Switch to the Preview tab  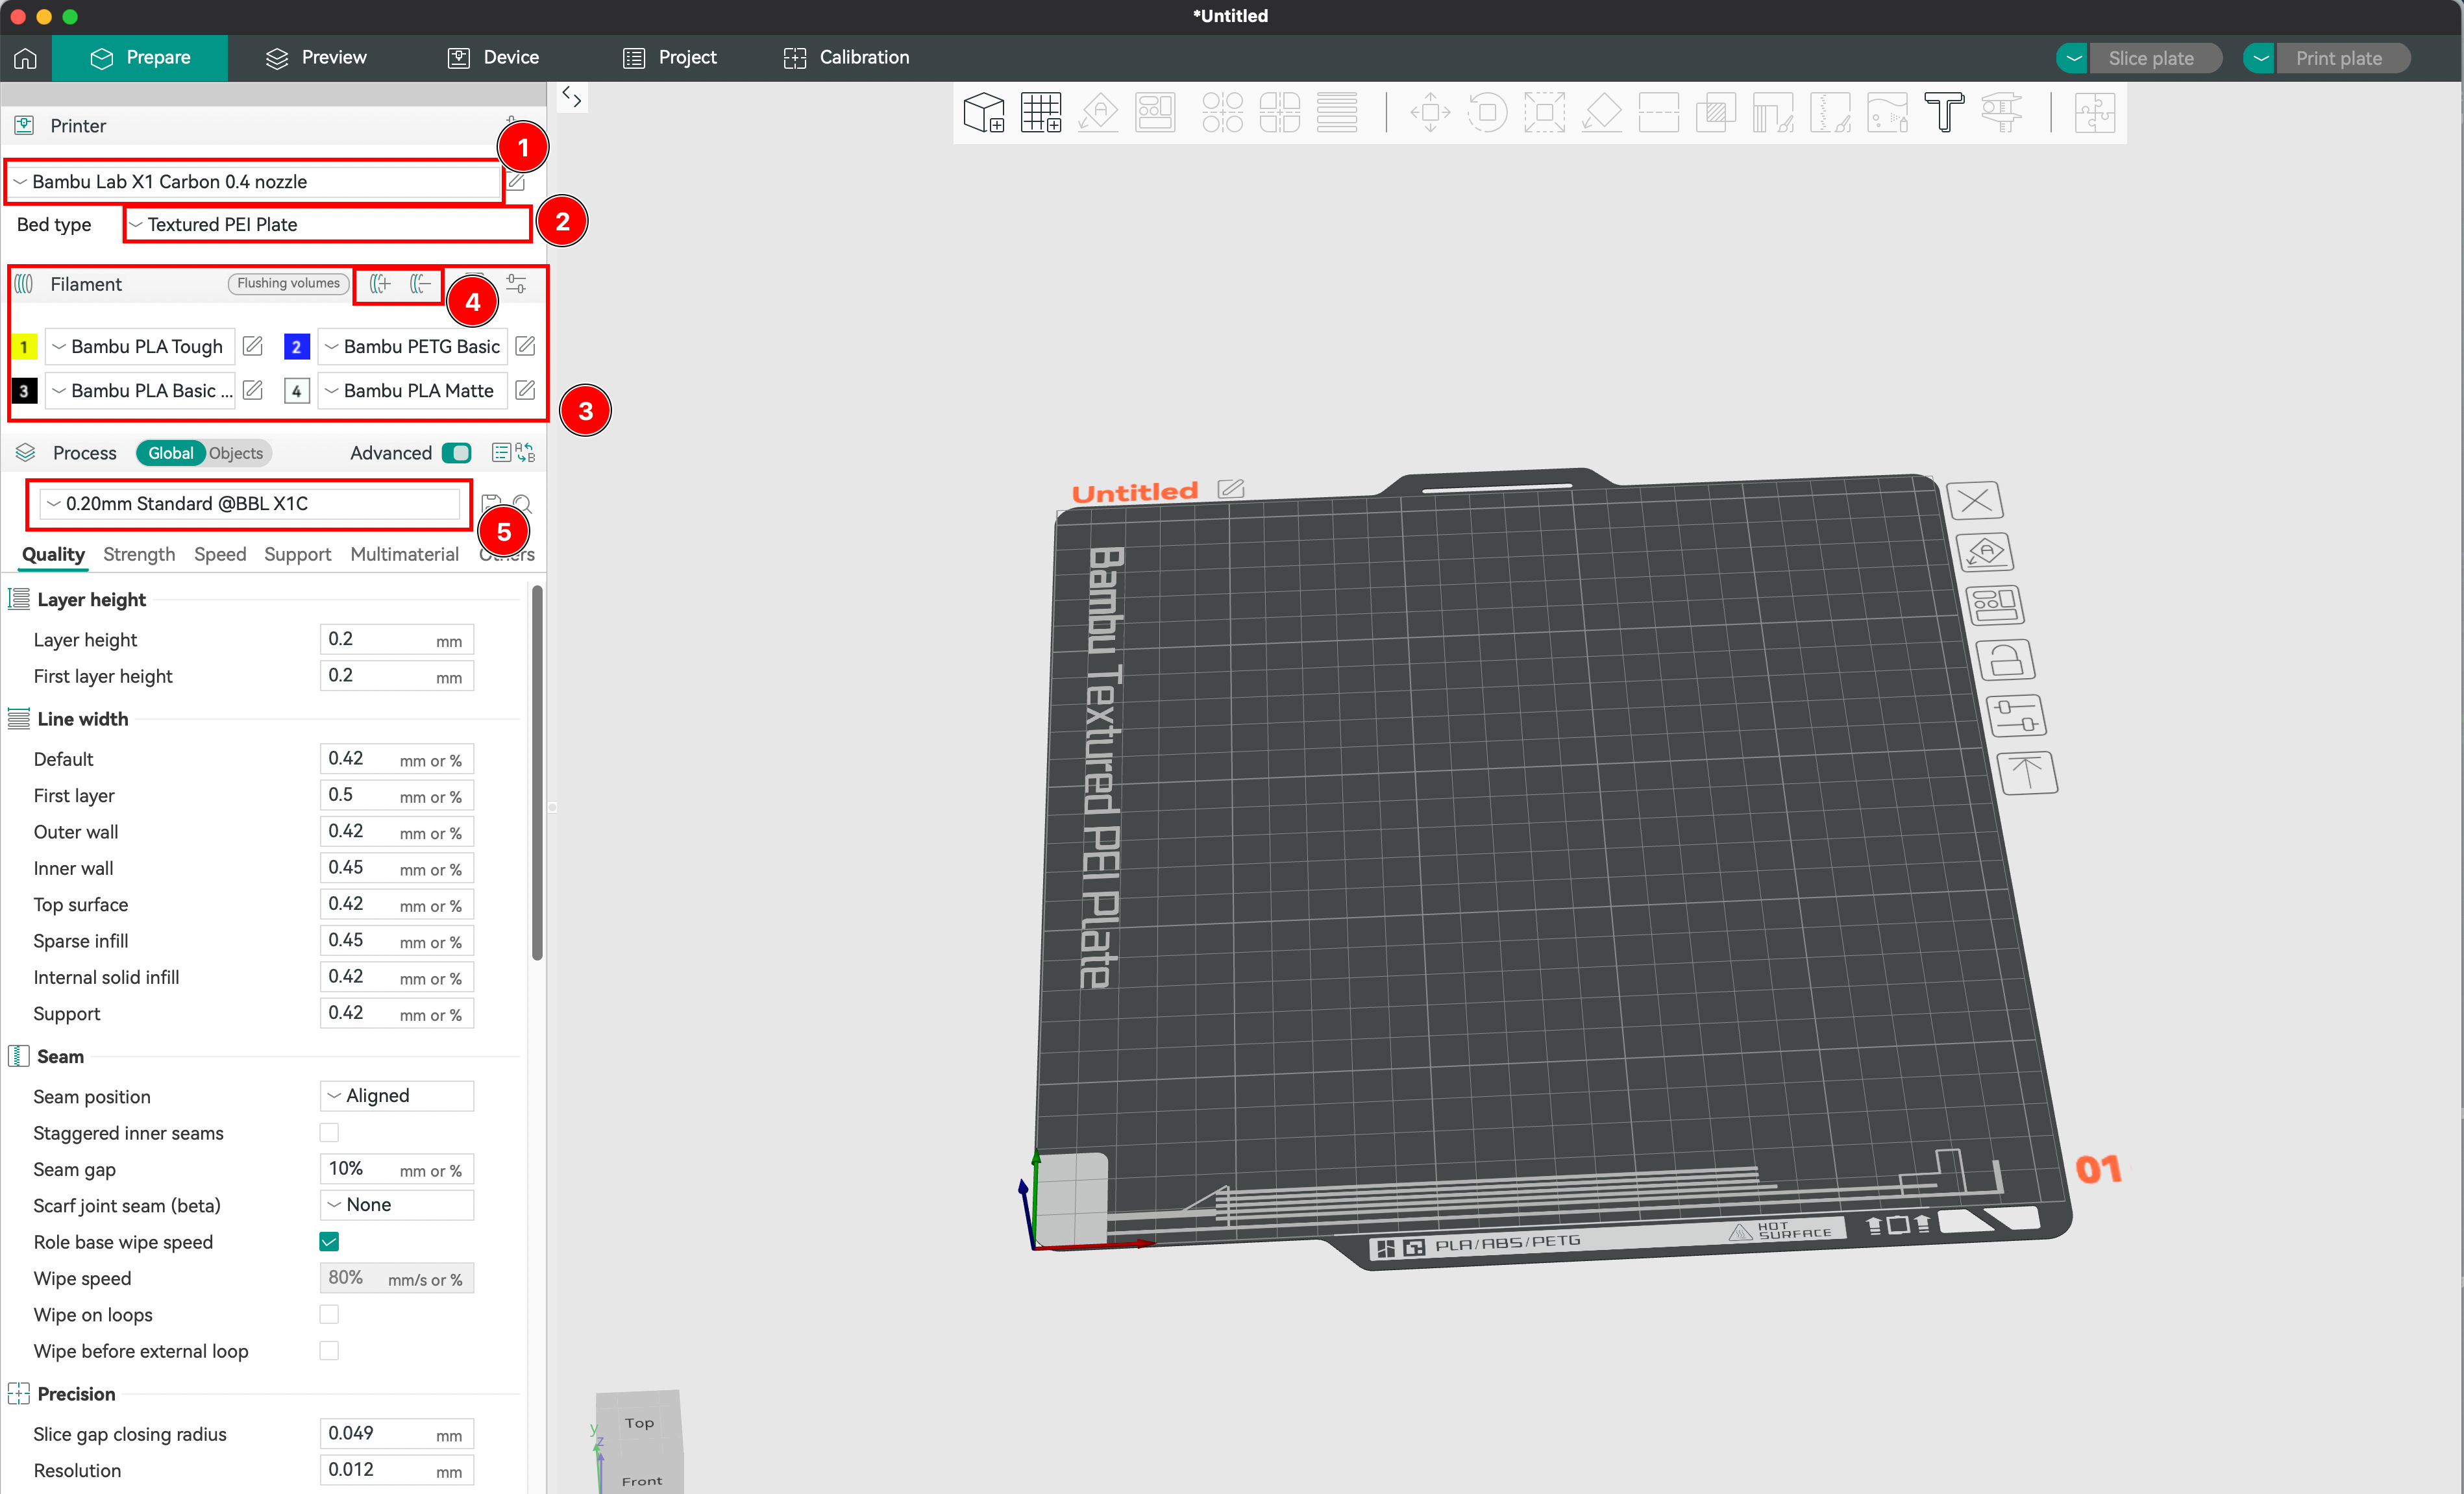316,58
